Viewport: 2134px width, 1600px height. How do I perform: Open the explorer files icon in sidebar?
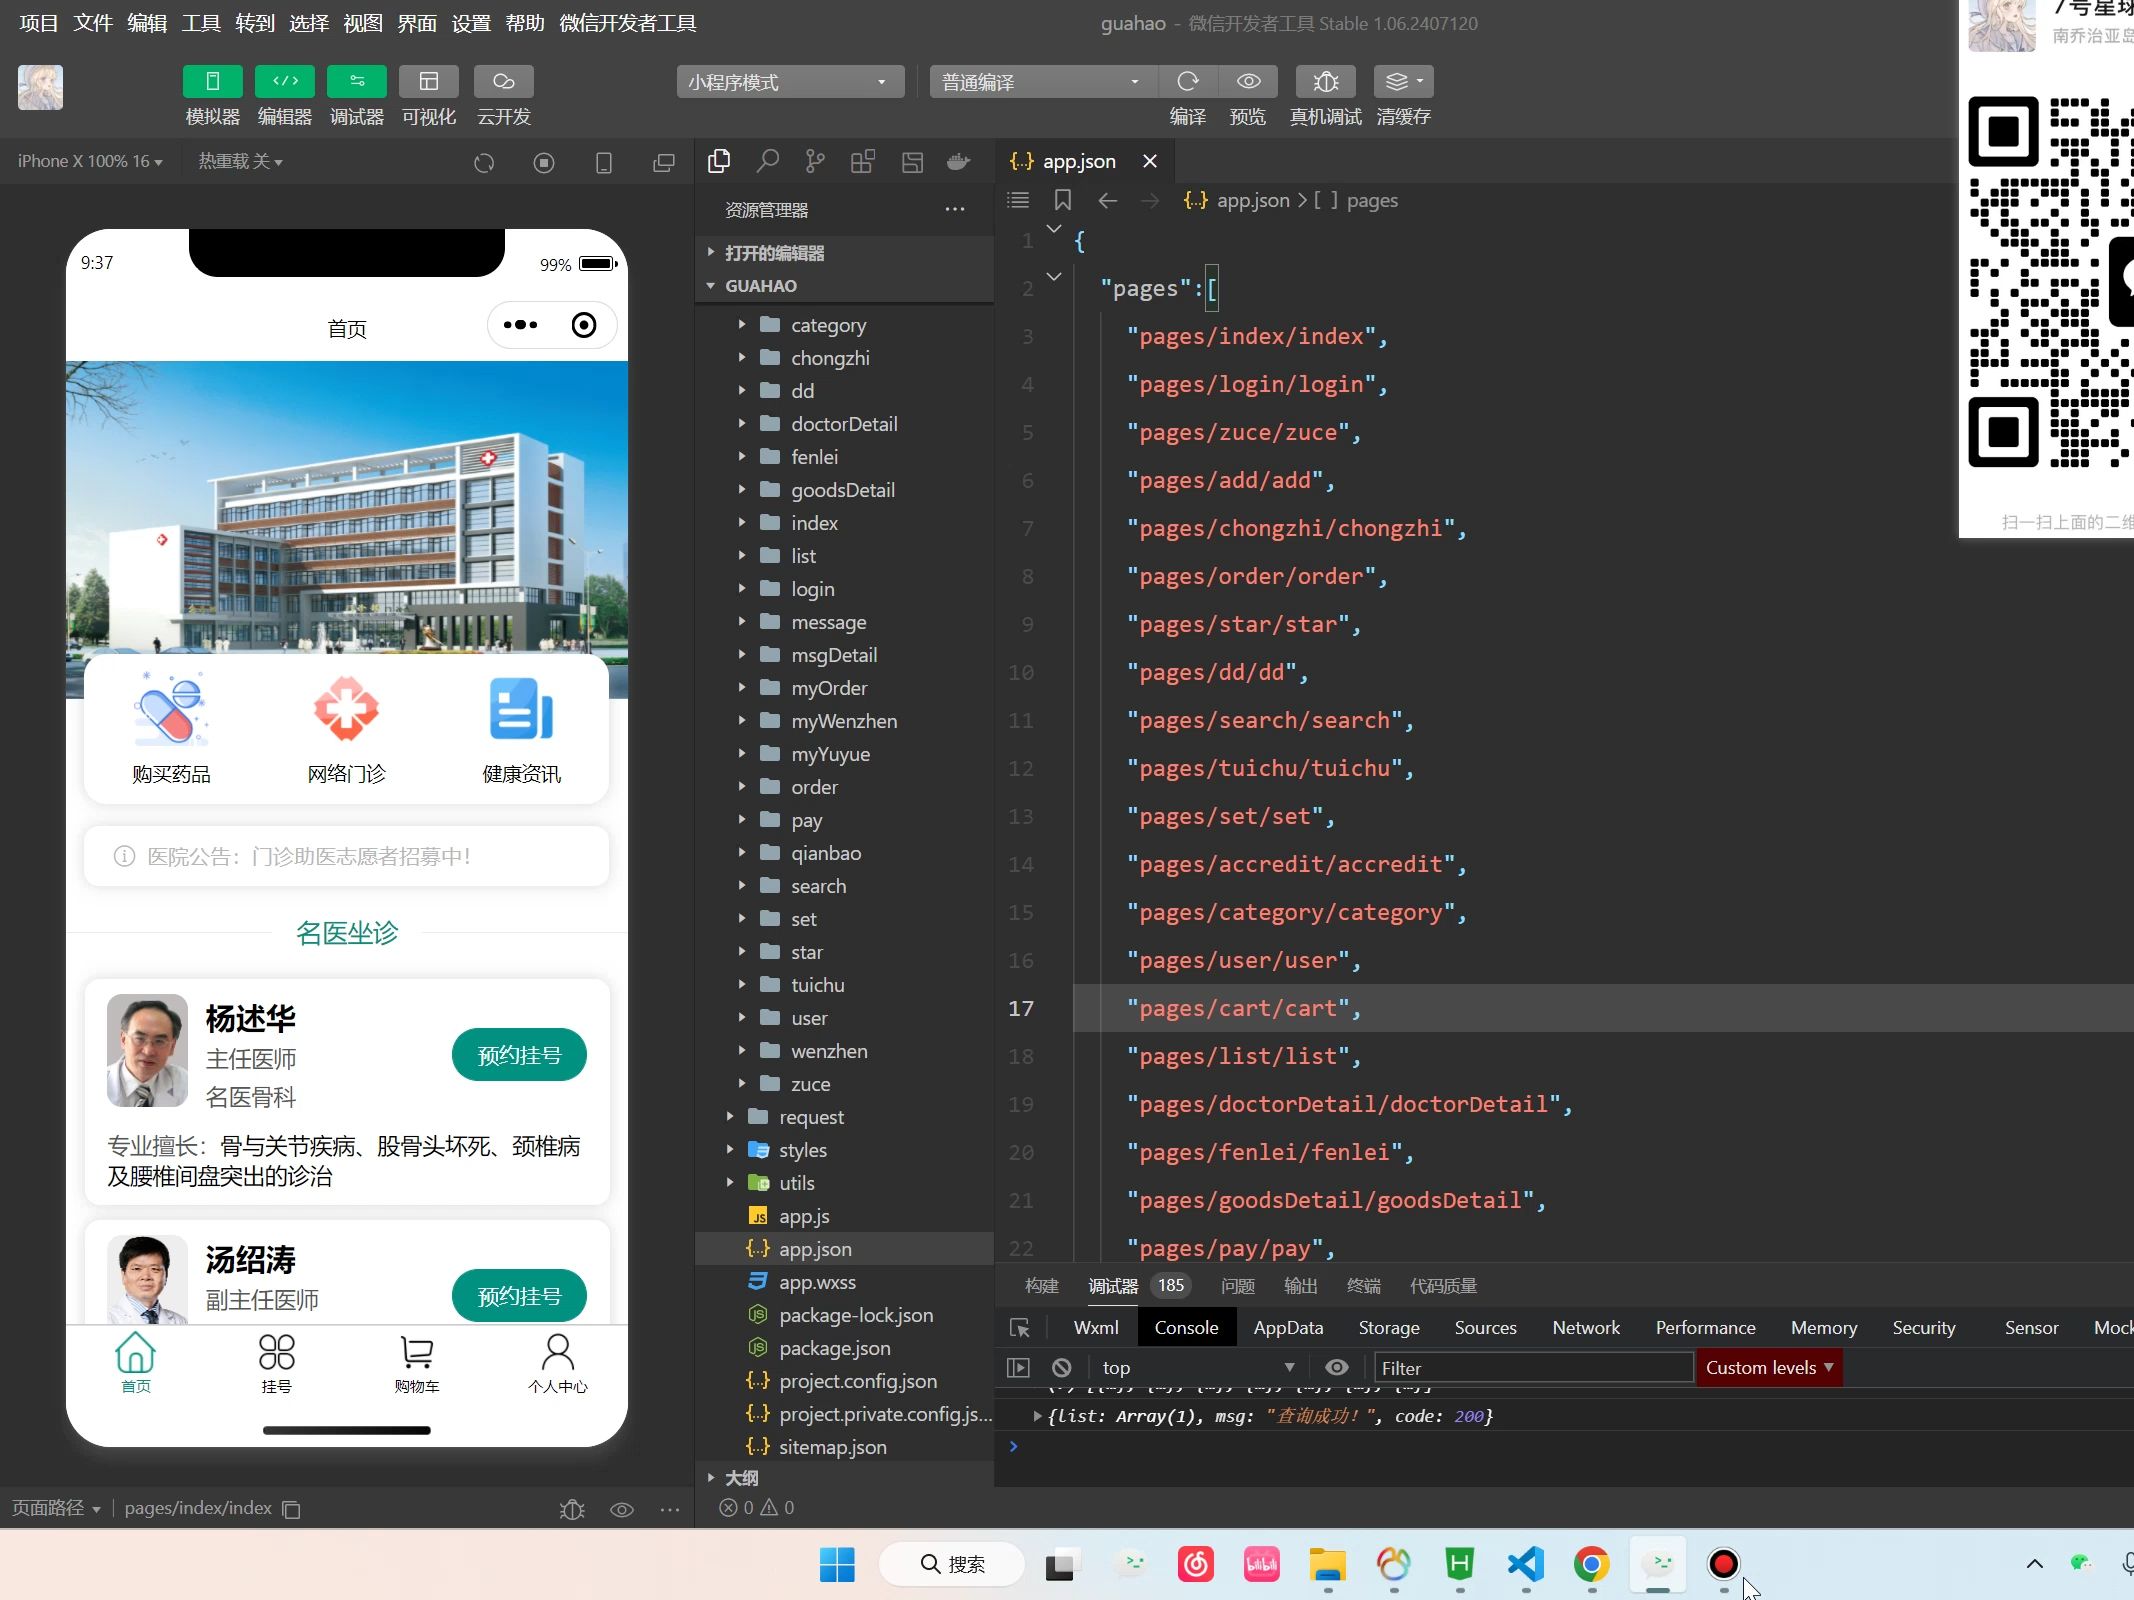pyautogui.click(x=719, y=161)
